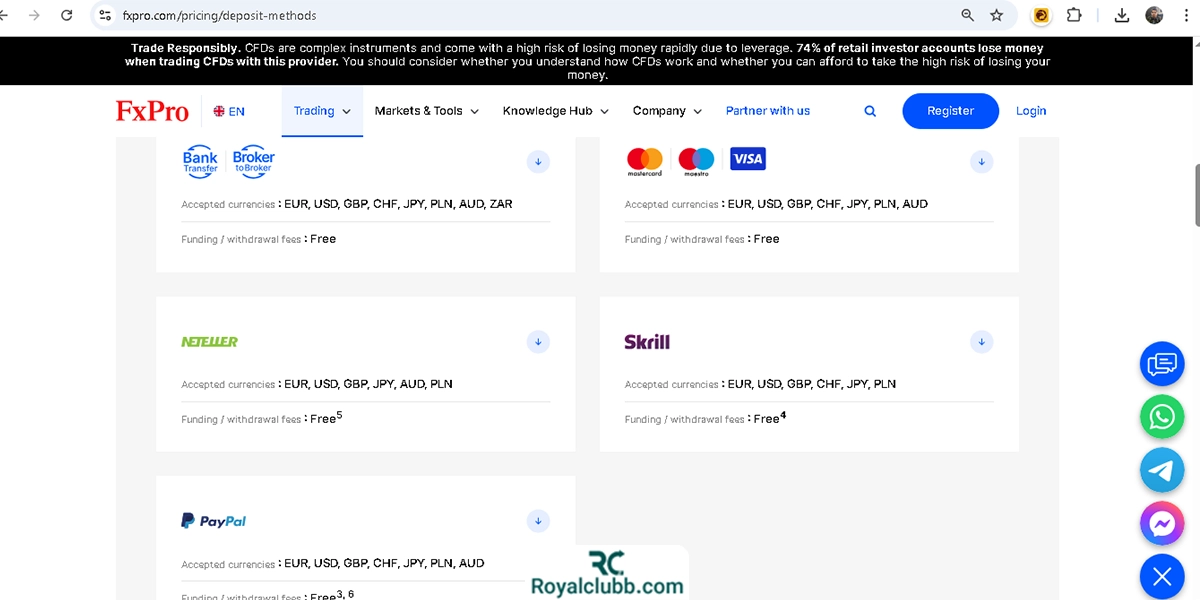This screenshot has height=600, width=1200.
Task: Open the browser downloads icon
Action: 1121,15
